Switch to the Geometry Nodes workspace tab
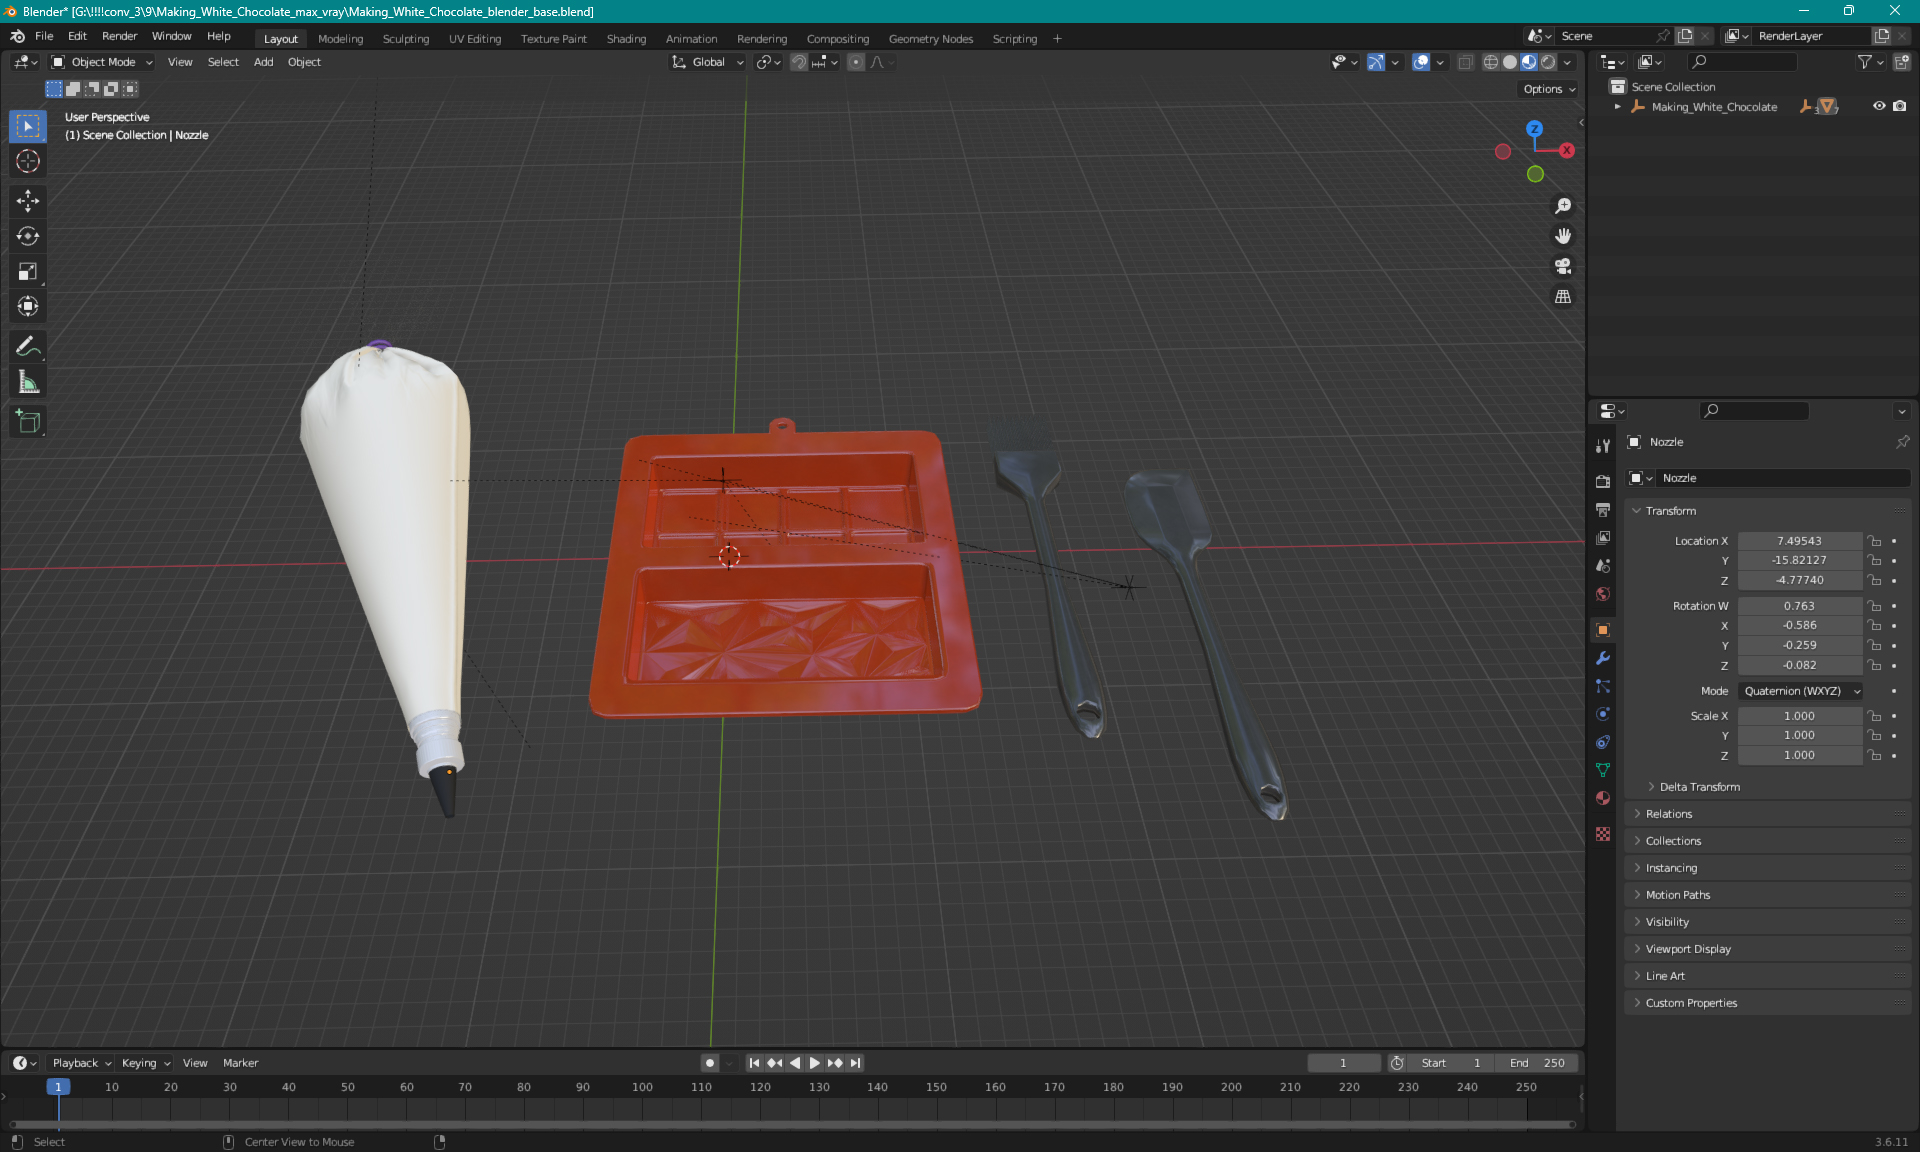The width and height of the screenshot is (1920, 1152). (x=930, y=39)
